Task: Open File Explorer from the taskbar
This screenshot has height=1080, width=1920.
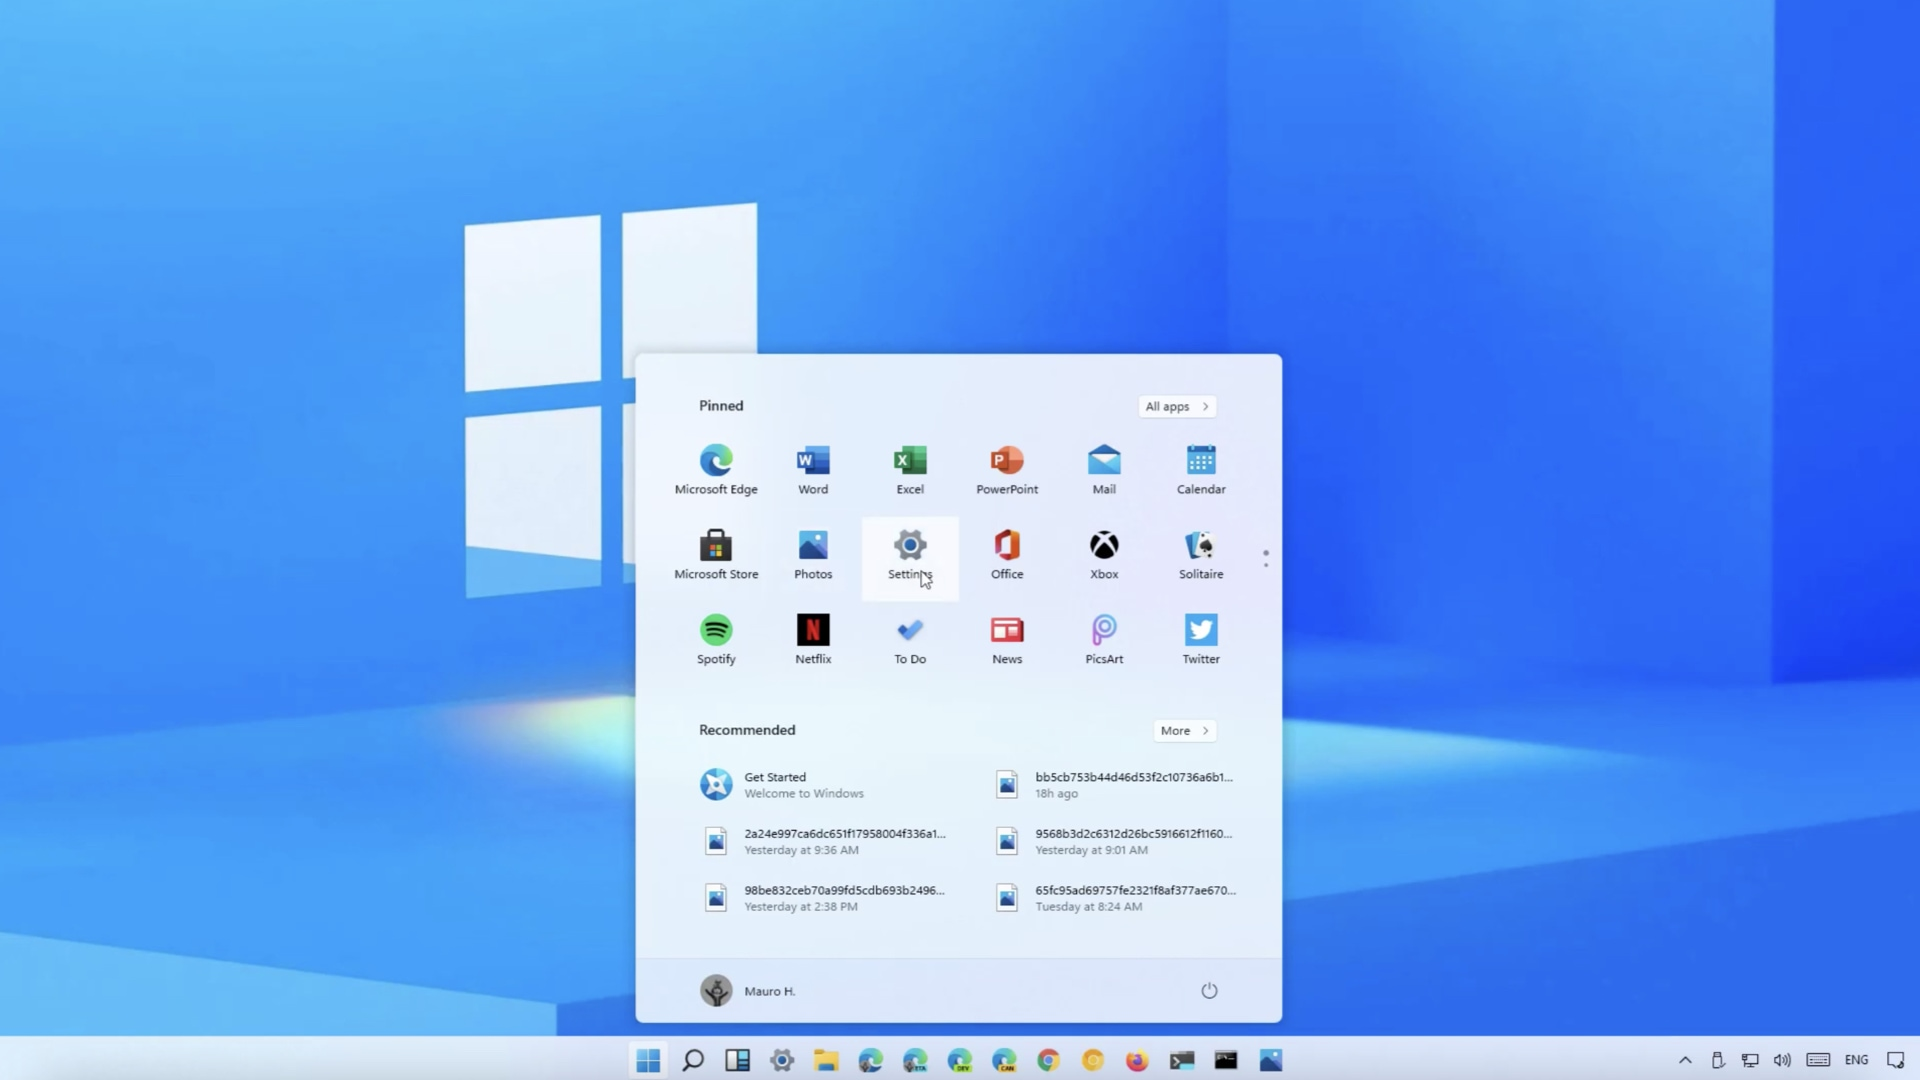Action: coord(826,1060)
